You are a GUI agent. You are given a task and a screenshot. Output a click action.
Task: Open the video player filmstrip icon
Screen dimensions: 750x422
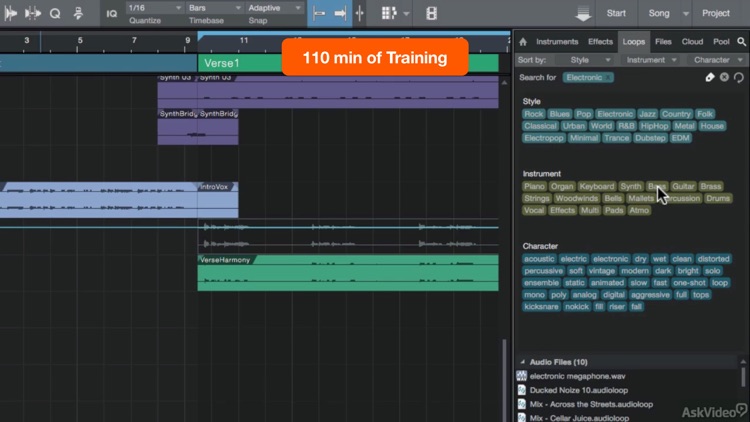coord(431,13)
